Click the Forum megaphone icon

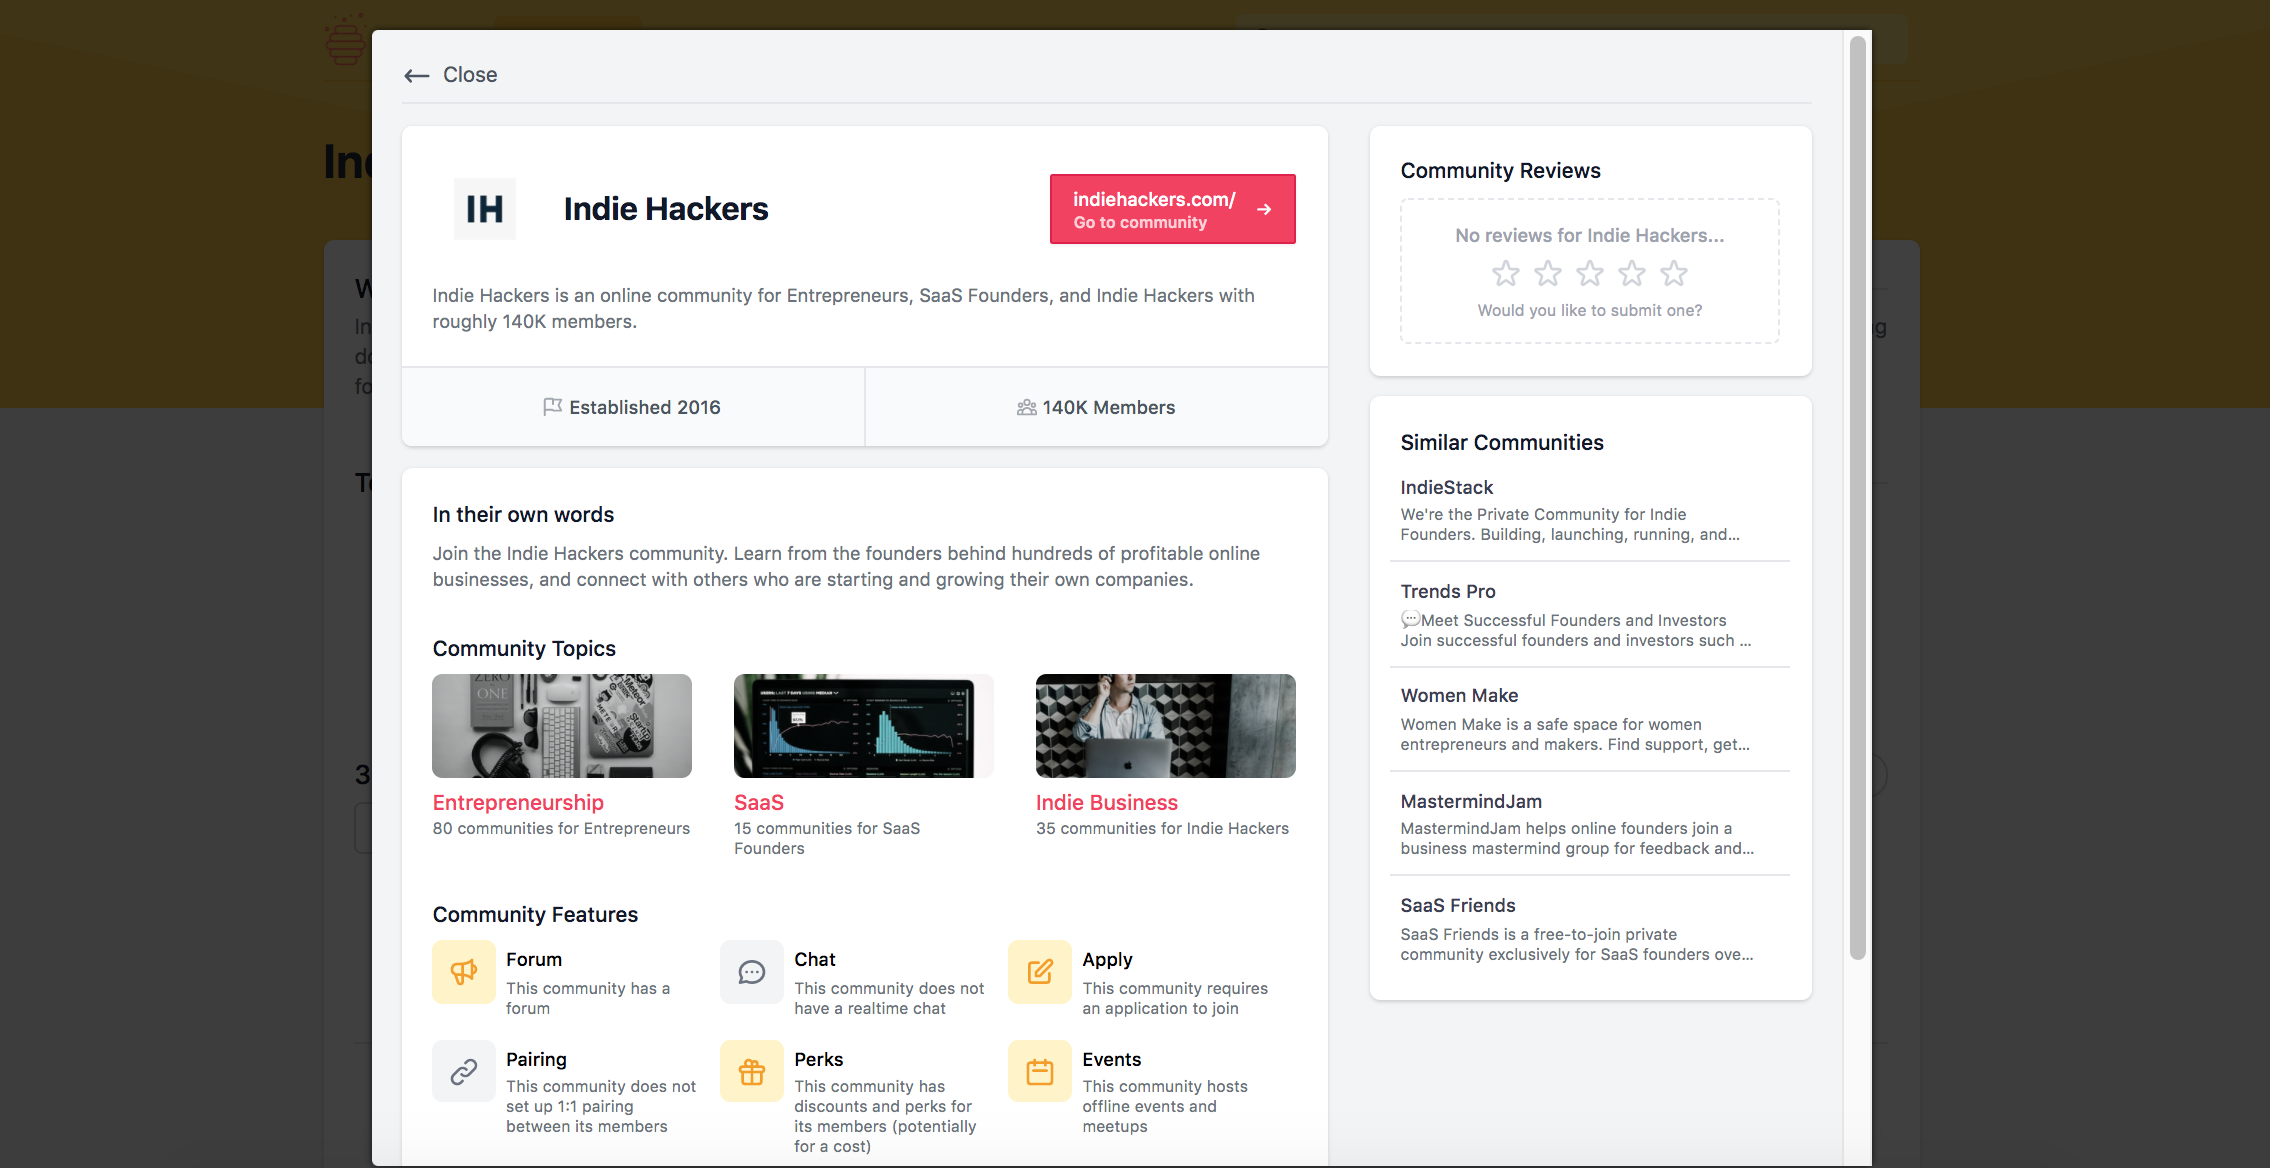tap(464, 972)
